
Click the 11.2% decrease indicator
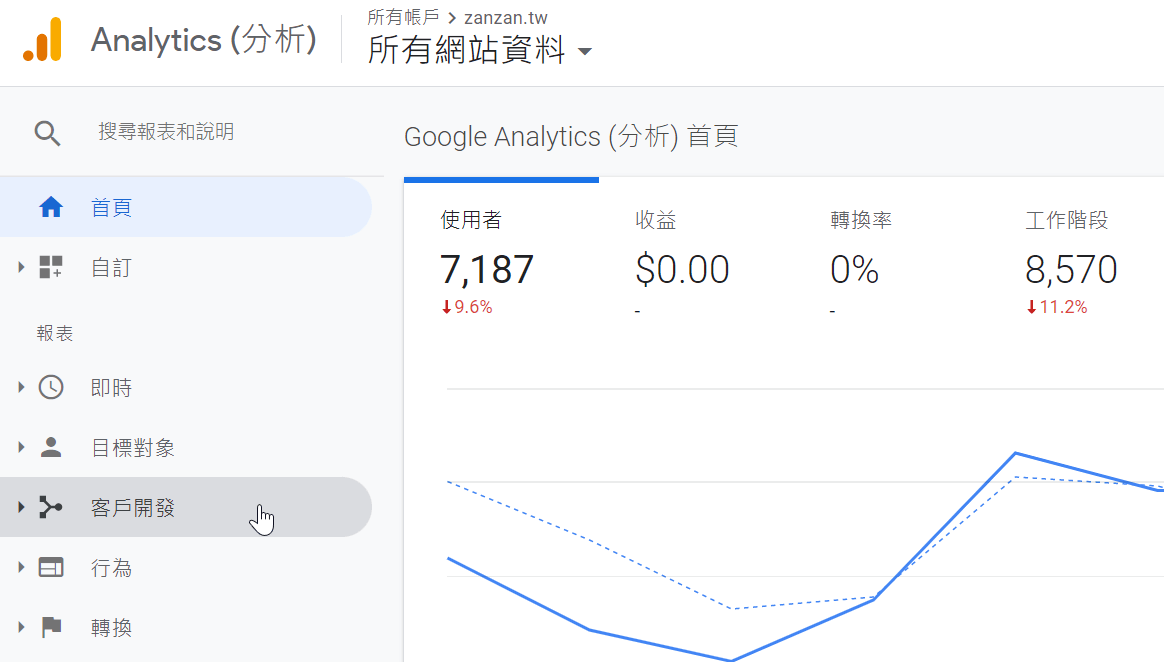pyautogui.click(x=1056, y=307)
